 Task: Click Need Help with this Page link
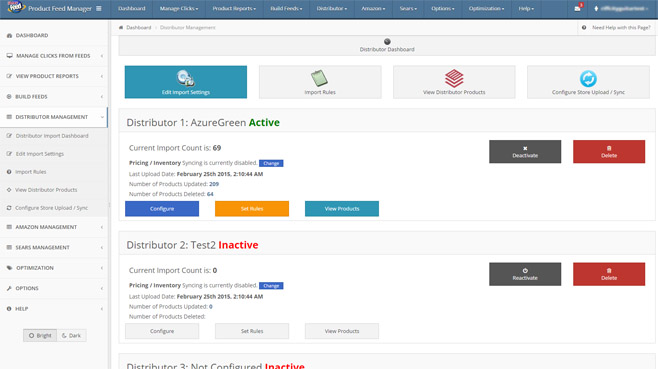tap(621, 28)
